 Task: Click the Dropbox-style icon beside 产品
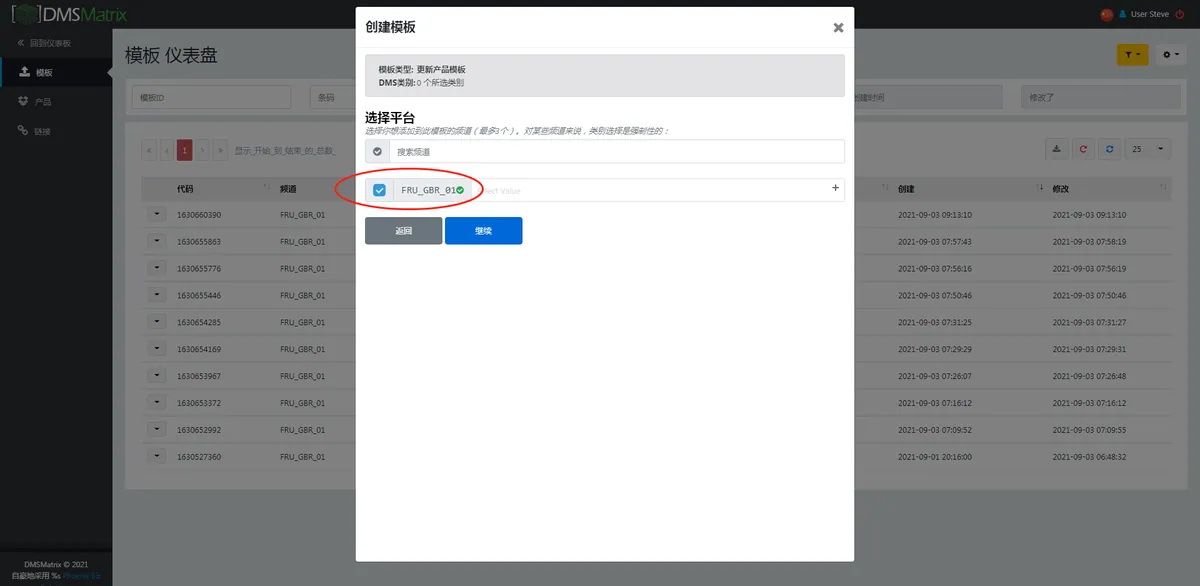tap(24, 101)
